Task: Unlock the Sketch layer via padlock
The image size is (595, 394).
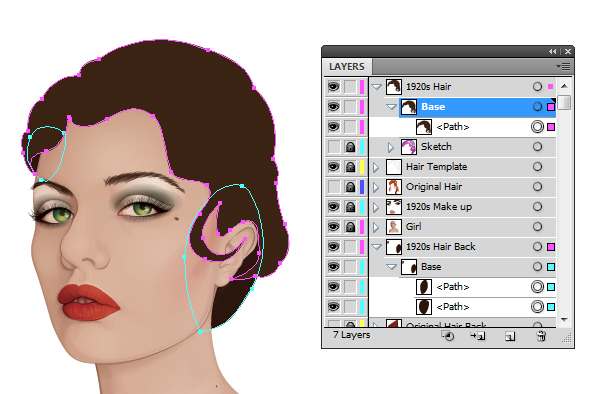Action: 350,147
